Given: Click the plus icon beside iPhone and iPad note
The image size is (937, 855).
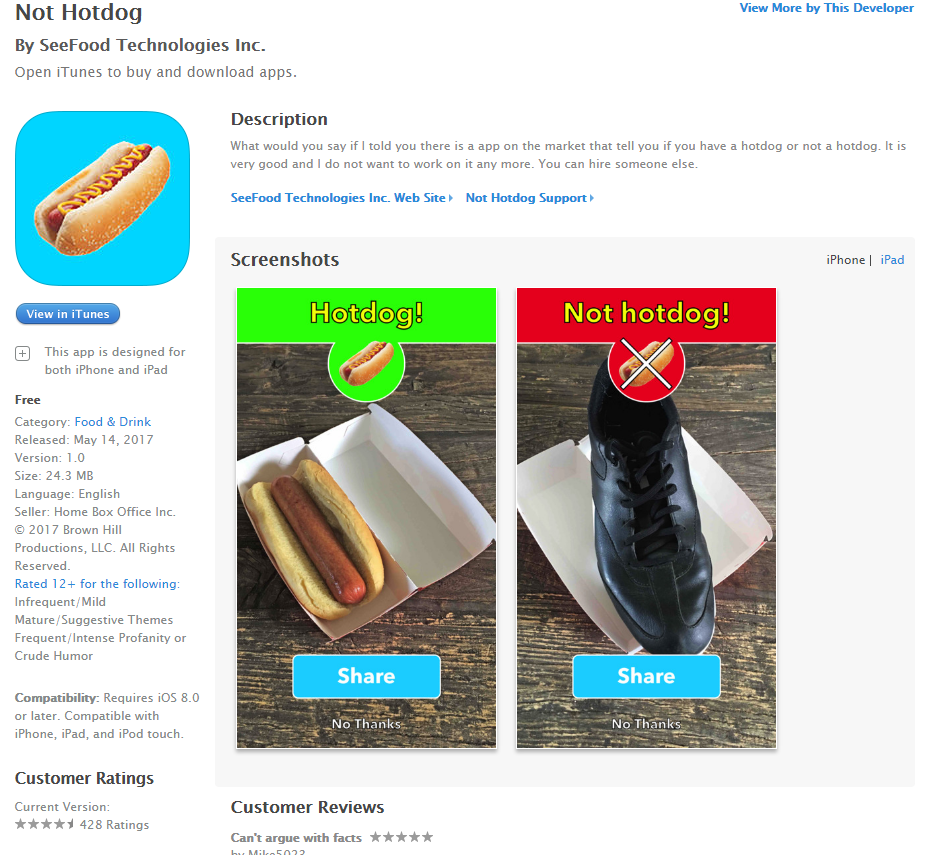Looking at the screenshot, I should [x=23, y=353].
